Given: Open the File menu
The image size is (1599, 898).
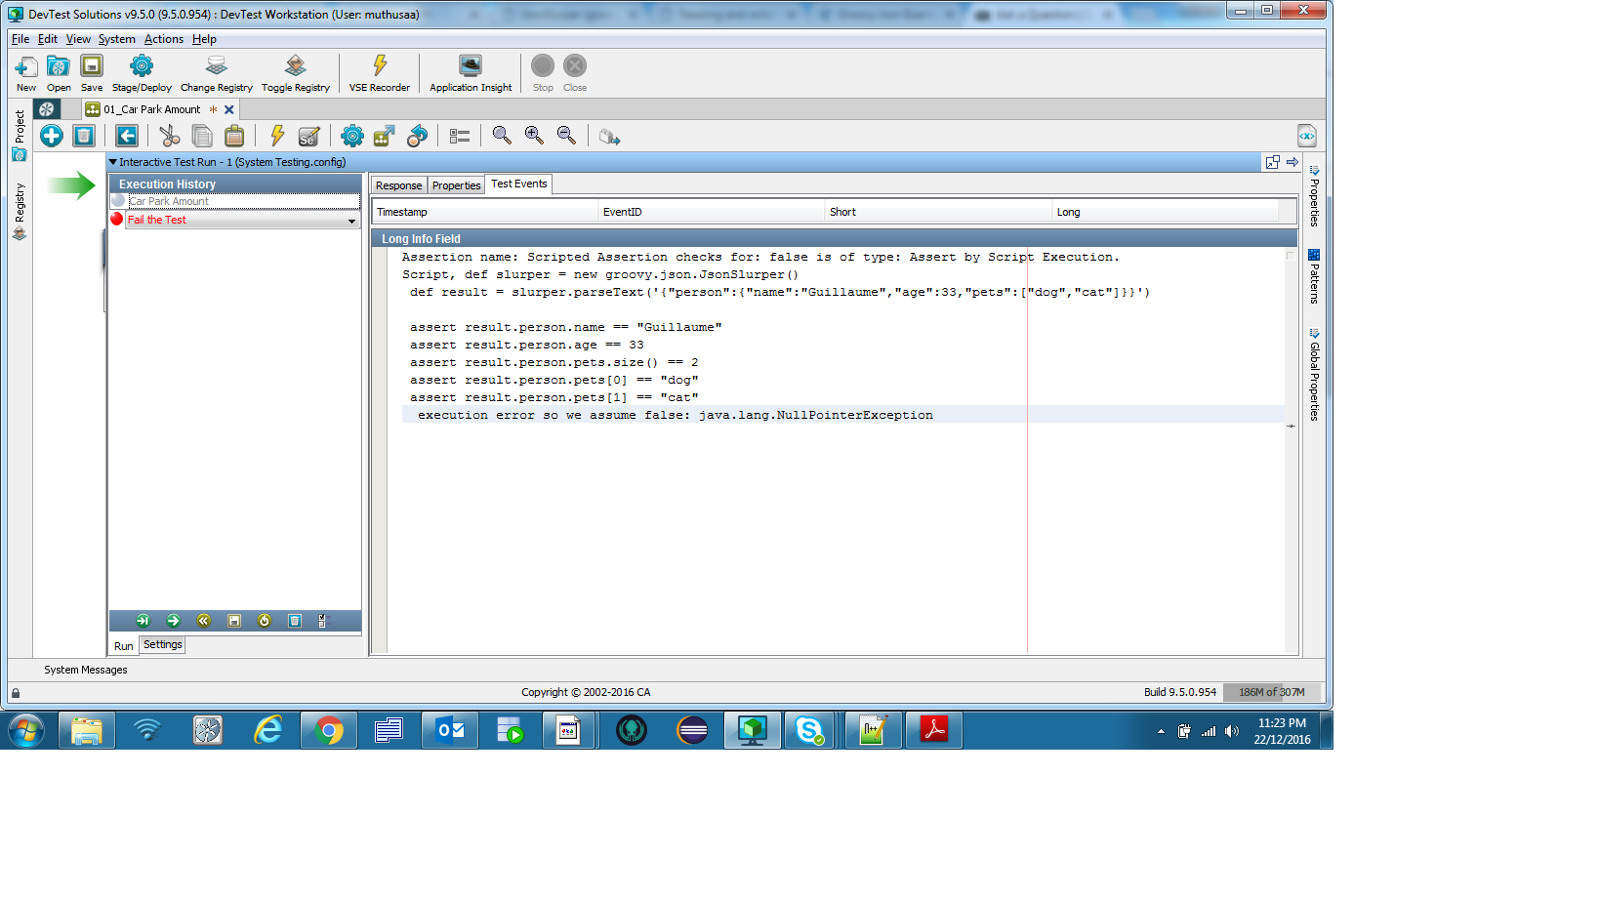Looking at the screenshot, I should coord(20,39).
